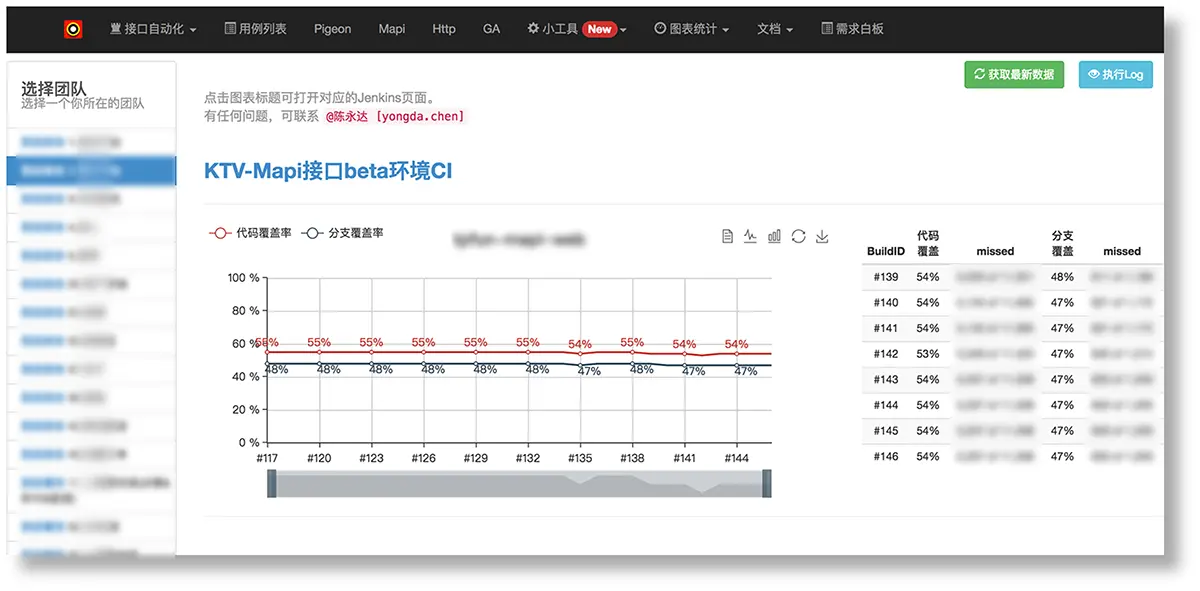
Task: Click the data zoom slider track
Action: coord(519,484)
